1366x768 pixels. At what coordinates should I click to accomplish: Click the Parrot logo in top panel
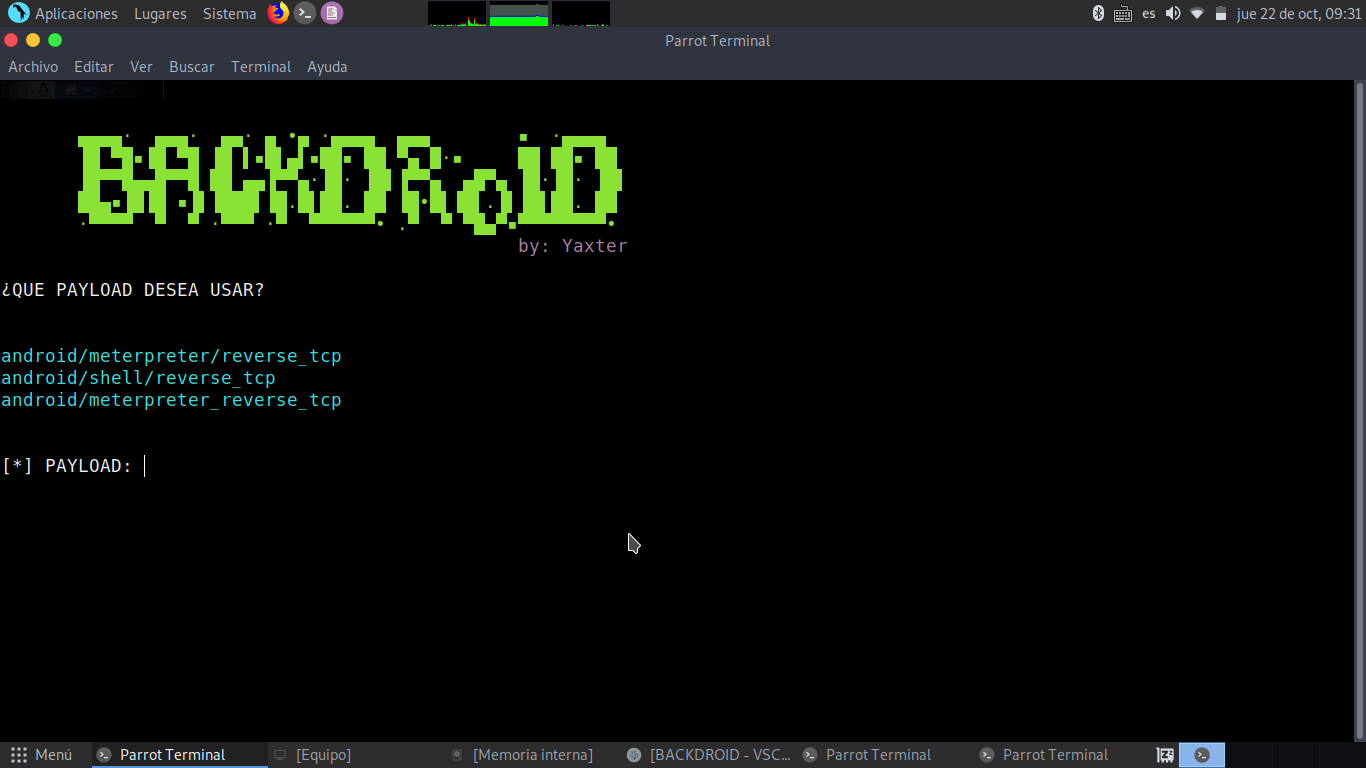tap(18, 13)
